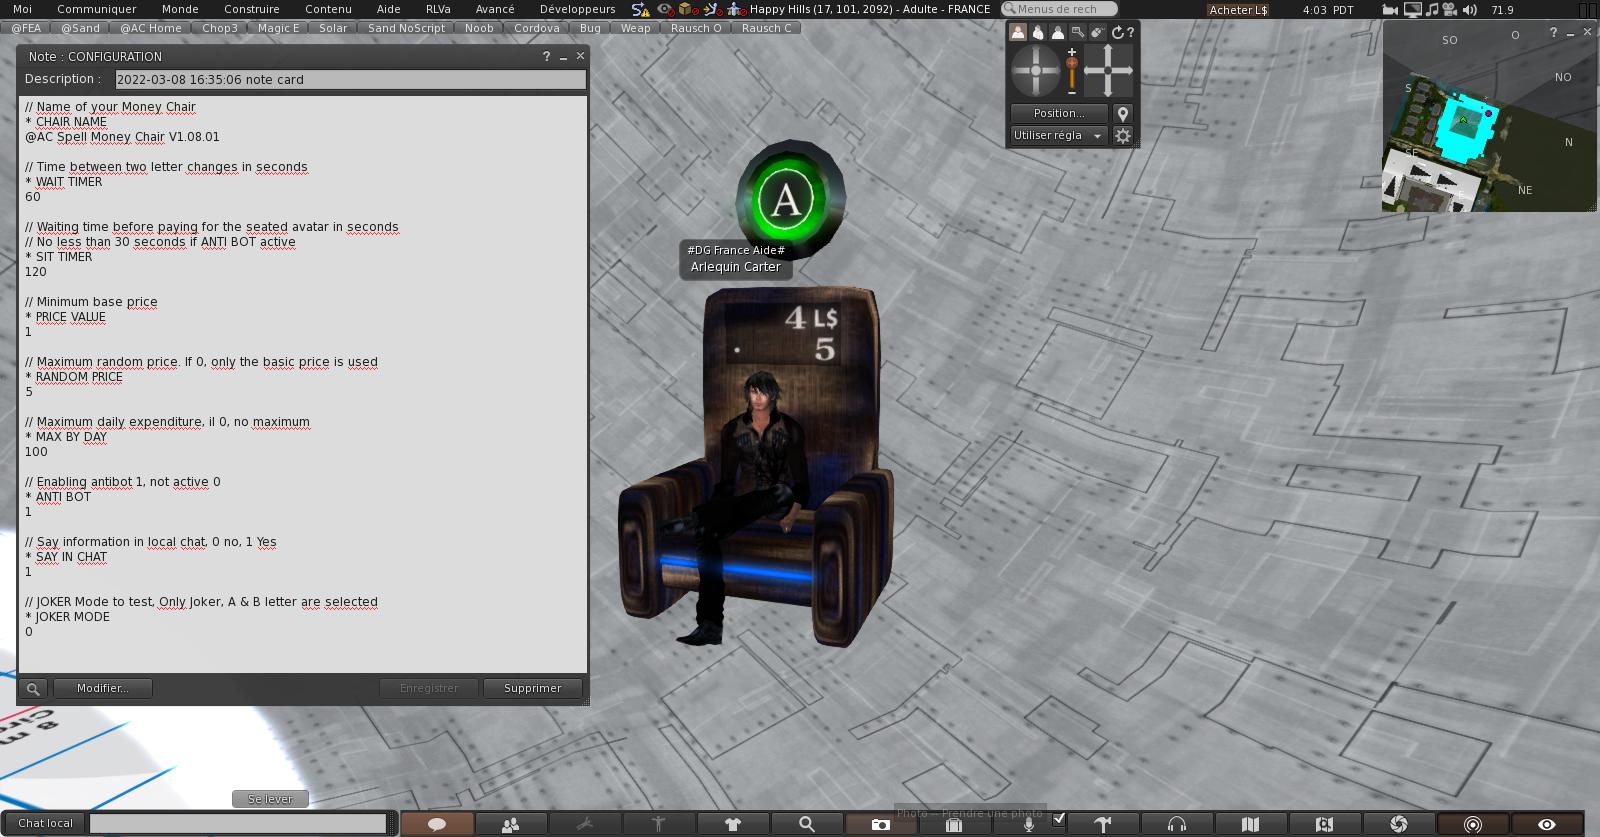Open the Monde menu
Viewport: 1600px width, 837px height.
[180, 9]
